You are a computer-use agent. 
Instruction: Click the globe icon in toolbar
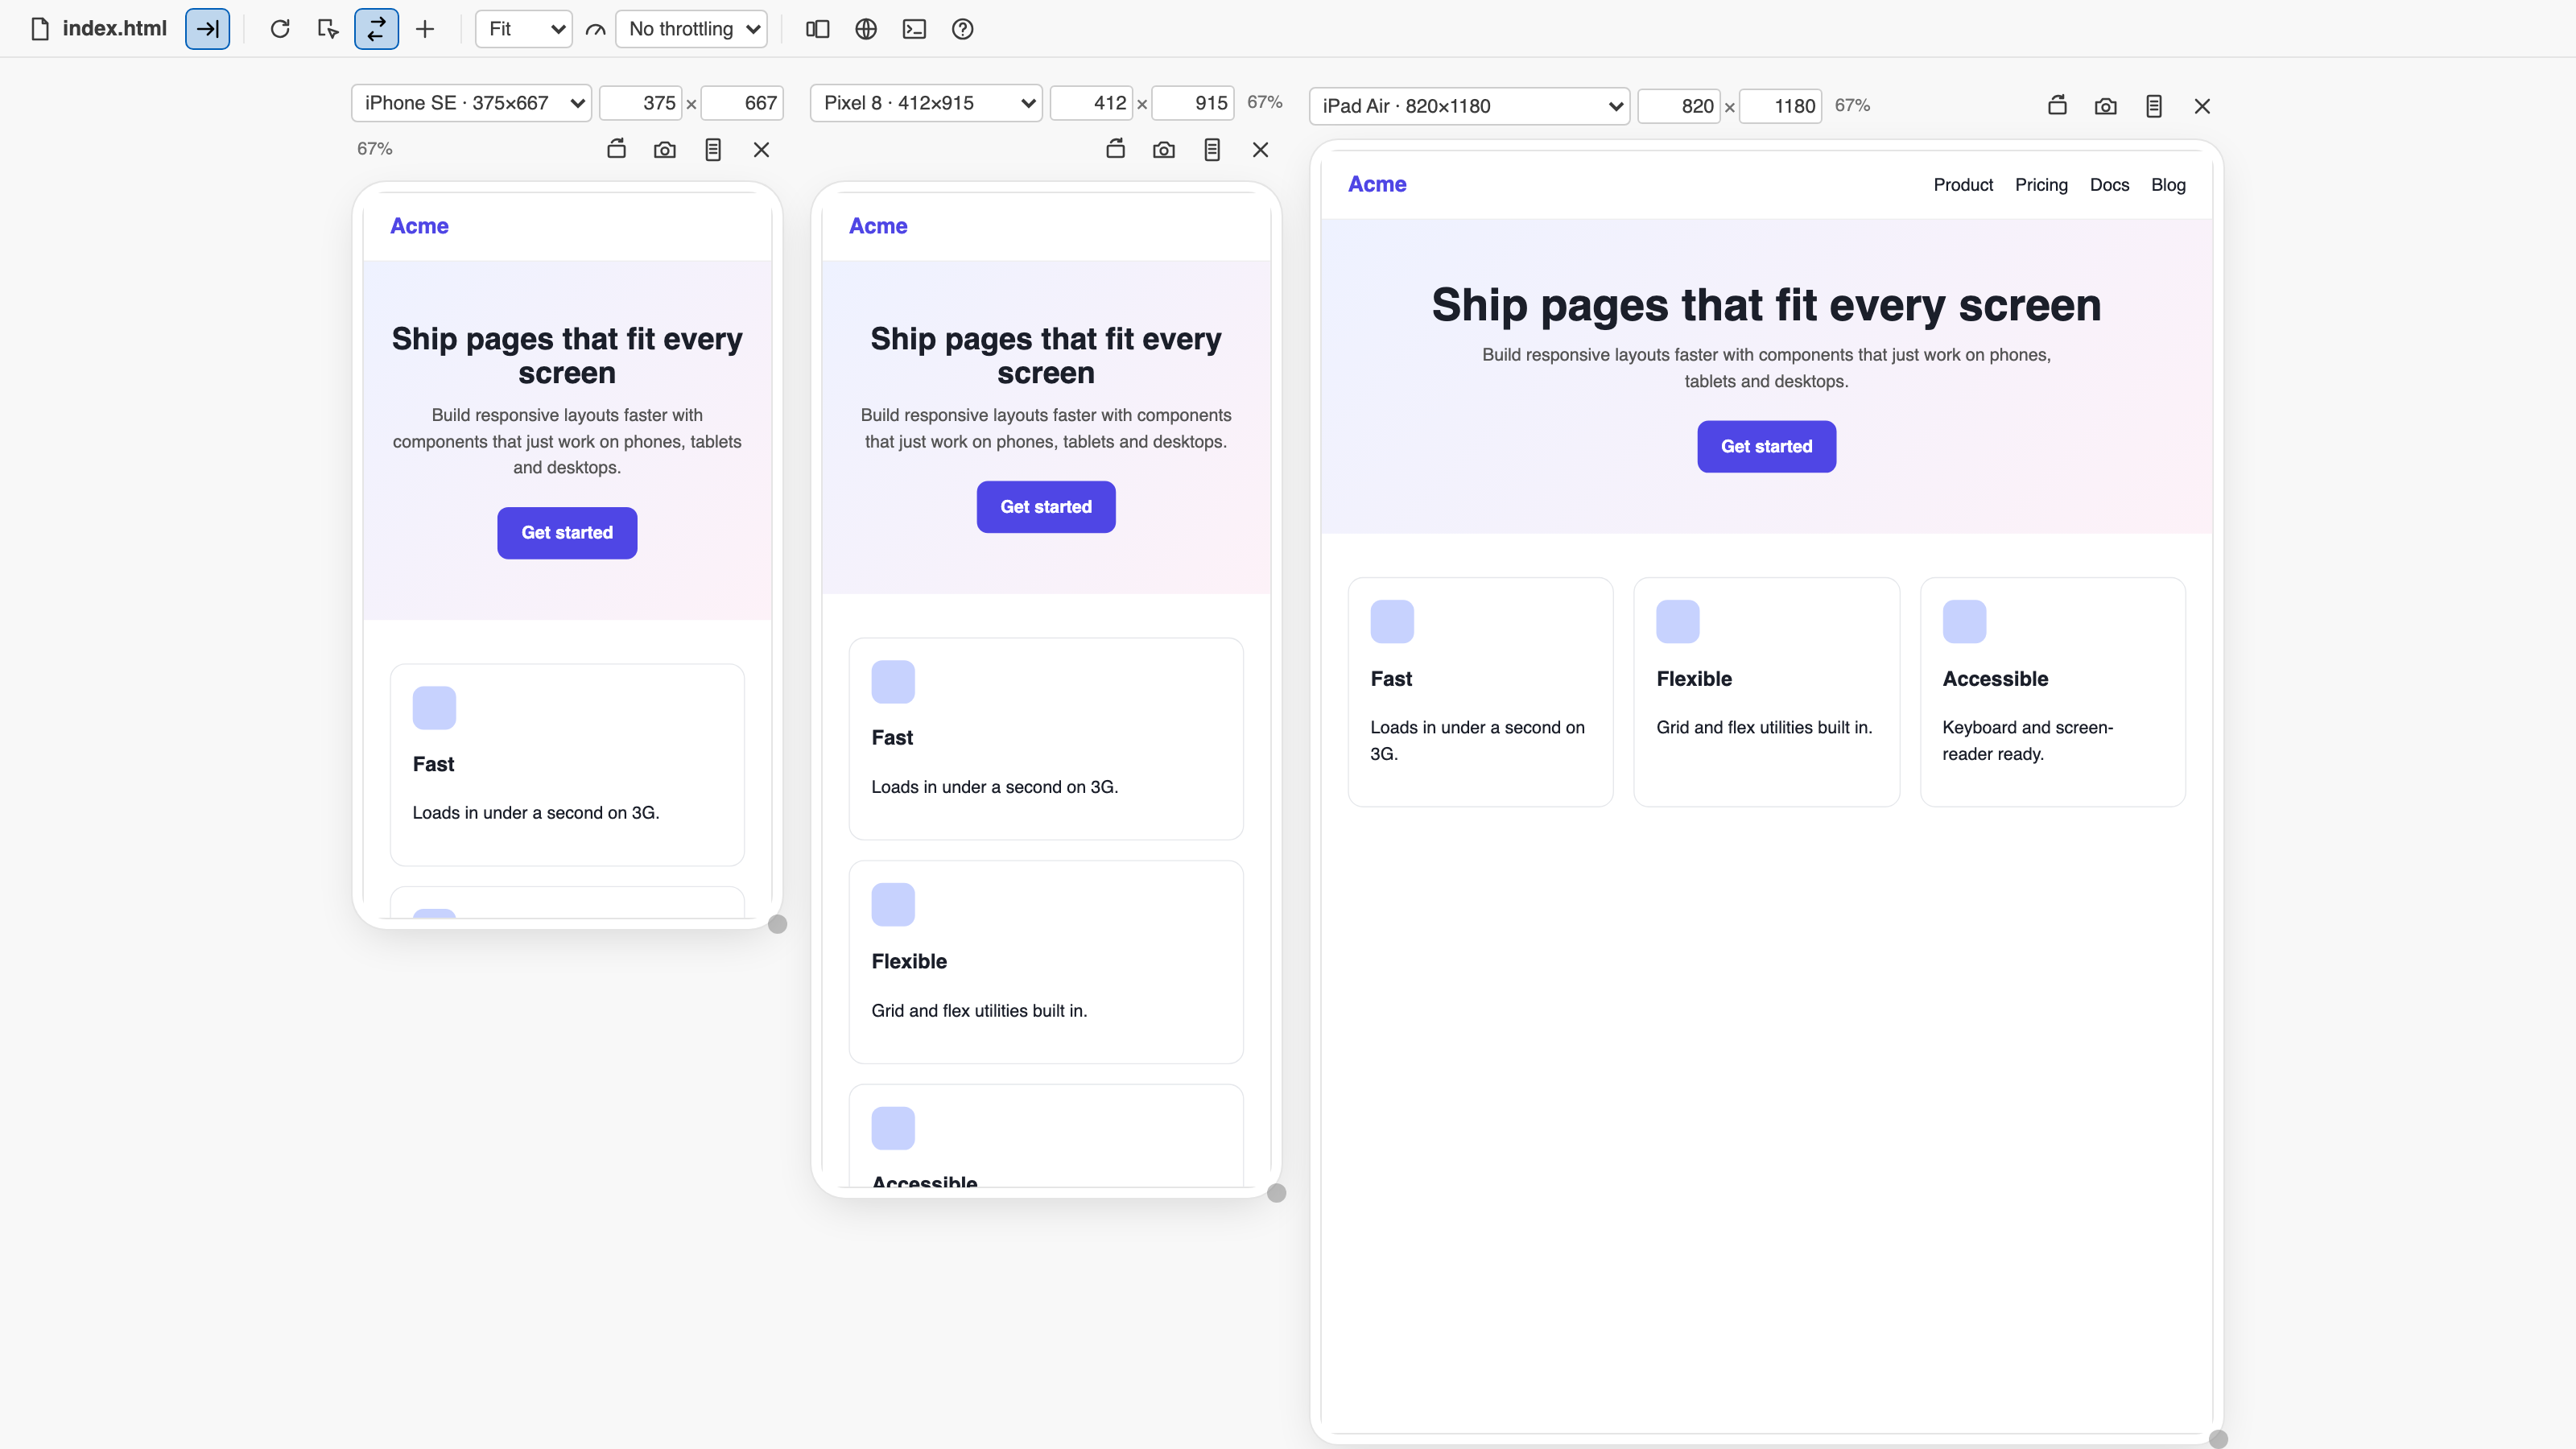[866, 29]
